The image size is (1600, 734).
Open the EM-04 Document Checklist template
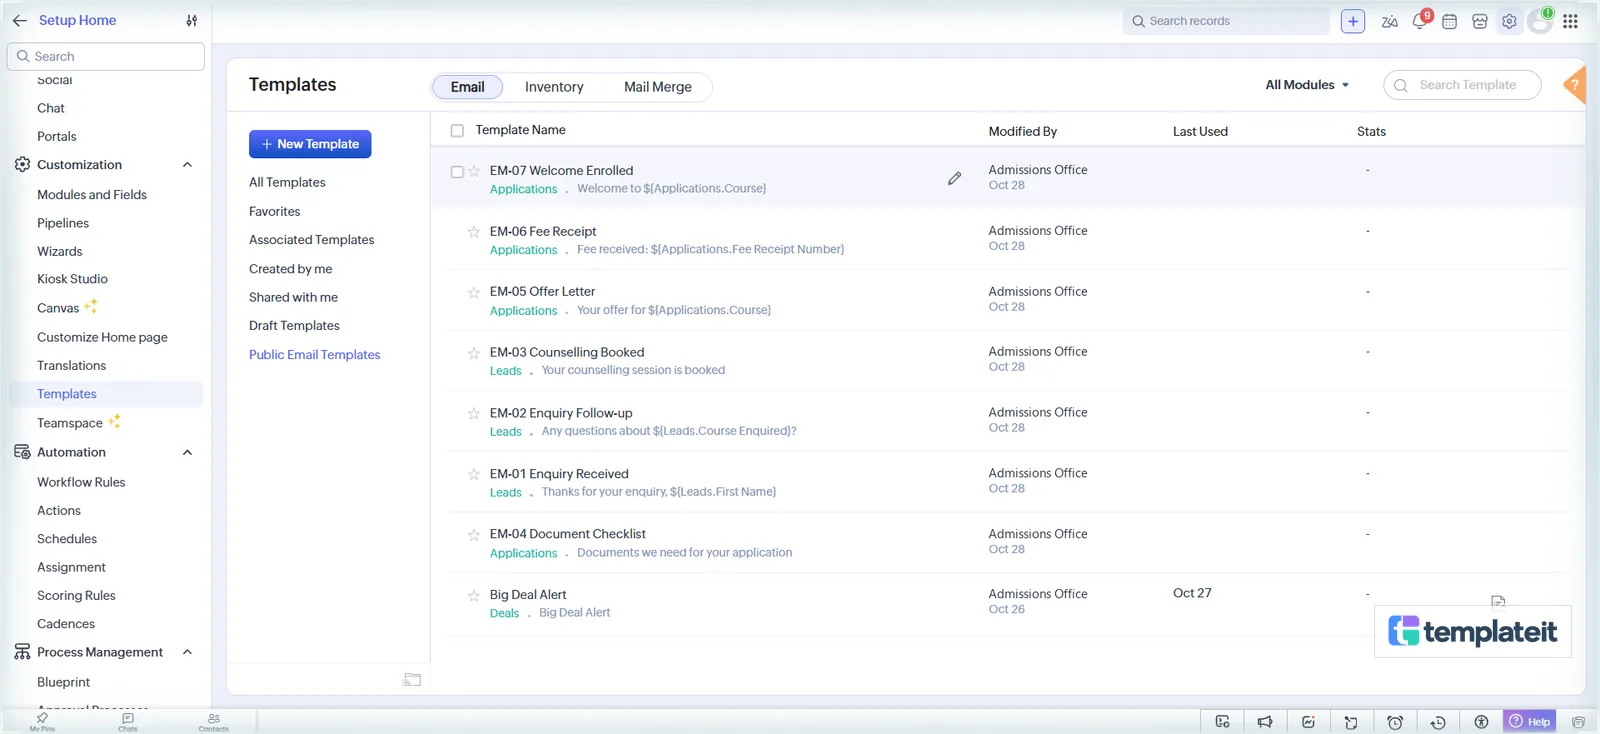pos(568,534)
